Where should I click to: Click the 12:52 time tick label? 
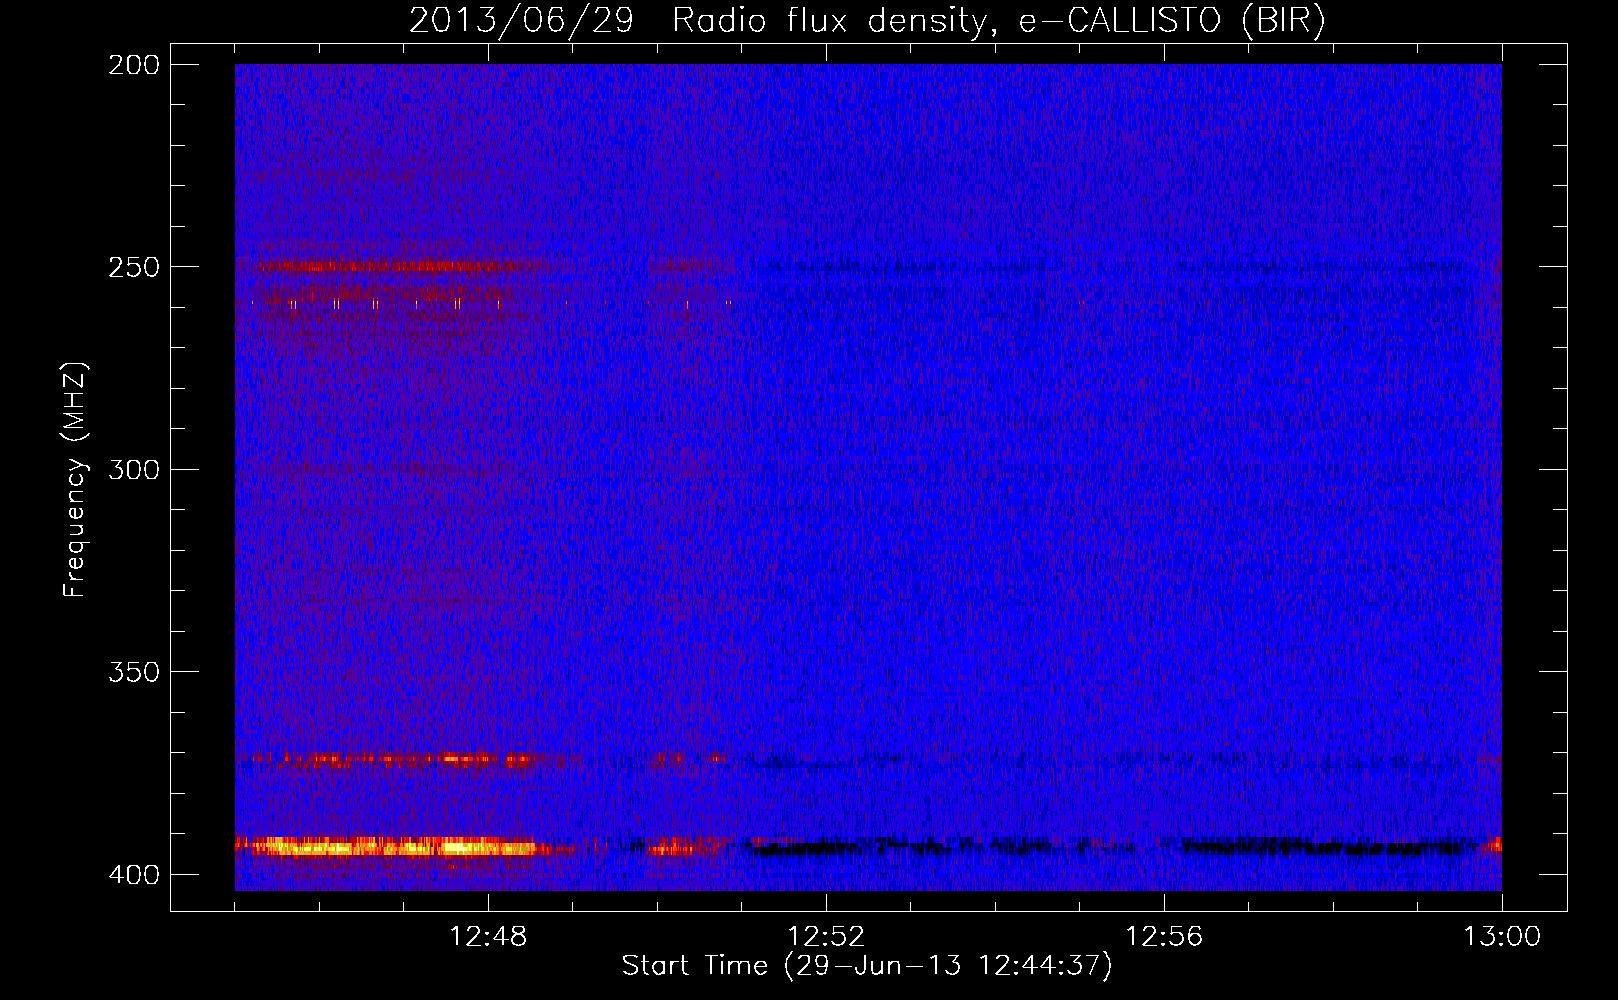click(826, 937)
